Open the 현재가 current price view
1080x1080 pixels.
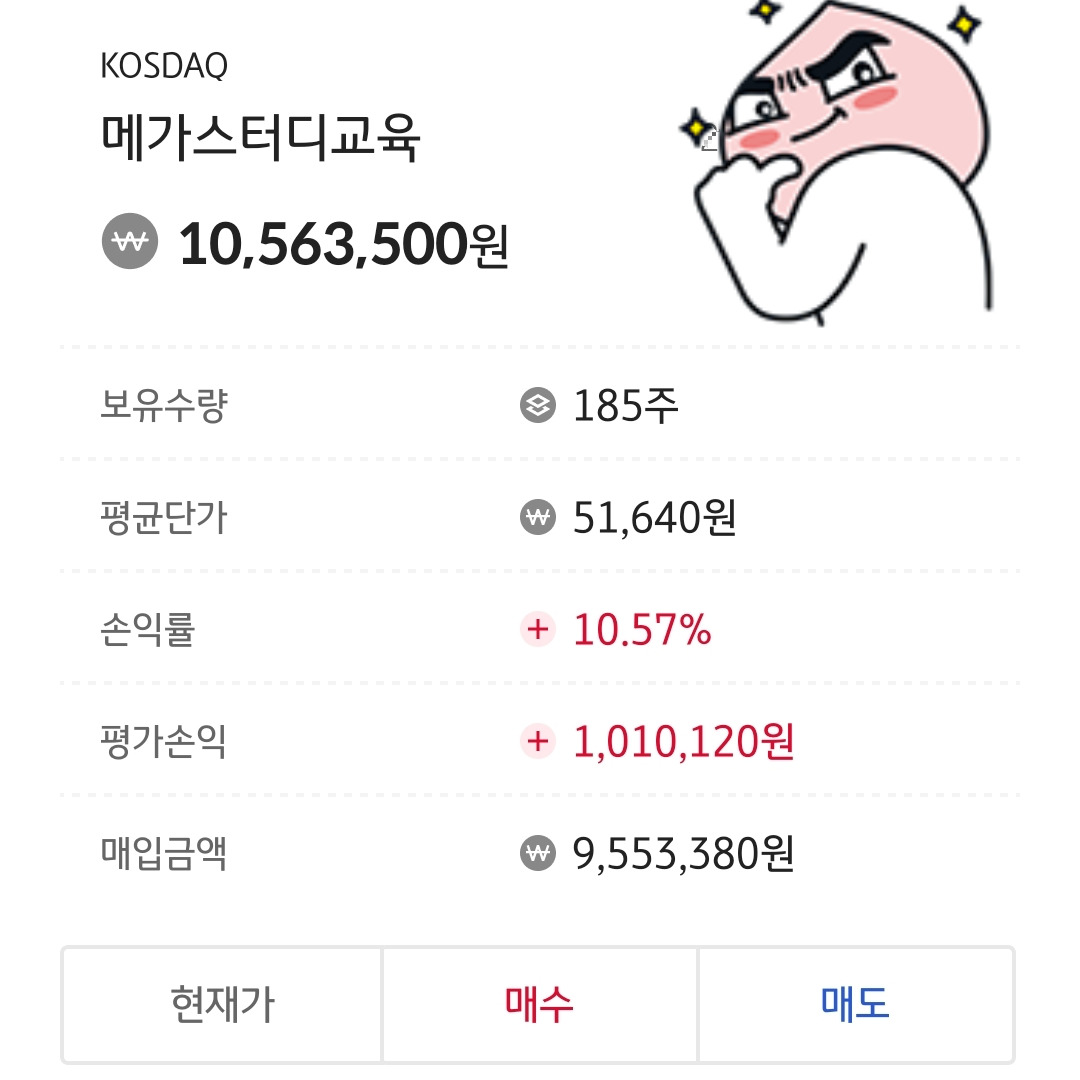click(x=221, y=1006)
